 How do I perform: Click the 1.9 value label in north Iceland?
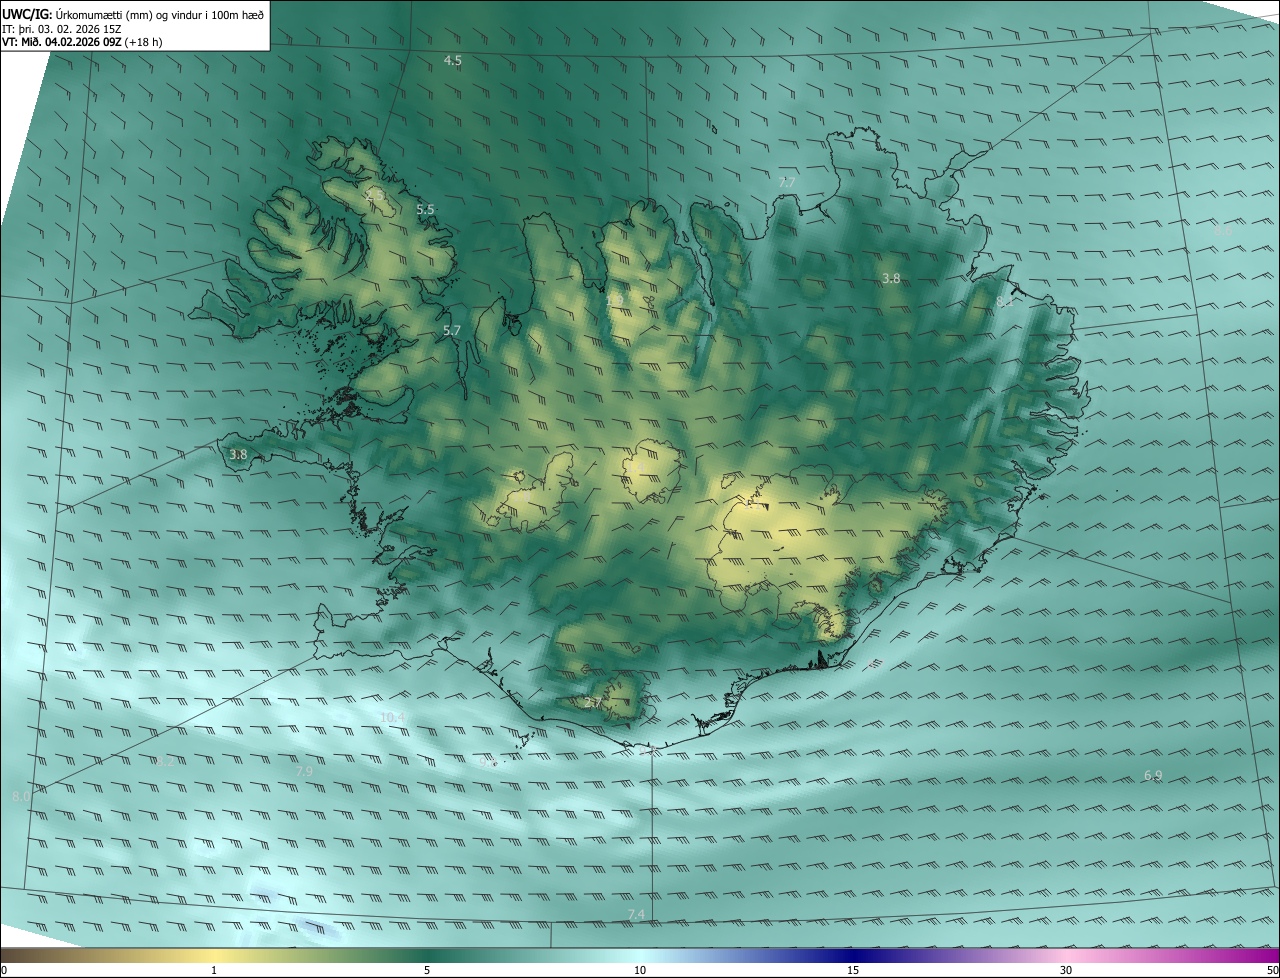[615, 299]
